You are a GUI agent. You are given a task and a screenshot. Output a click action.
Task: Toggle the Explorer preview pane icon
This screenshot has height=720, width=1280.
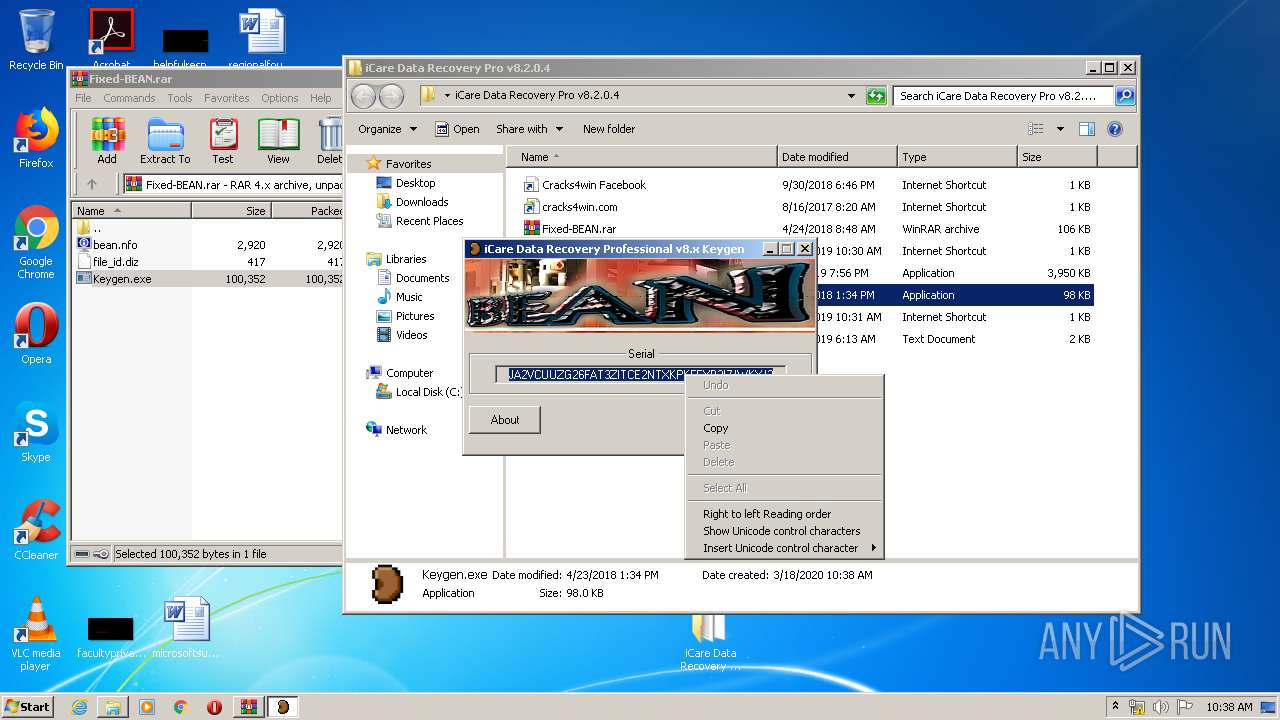[x=1087, y=129]
